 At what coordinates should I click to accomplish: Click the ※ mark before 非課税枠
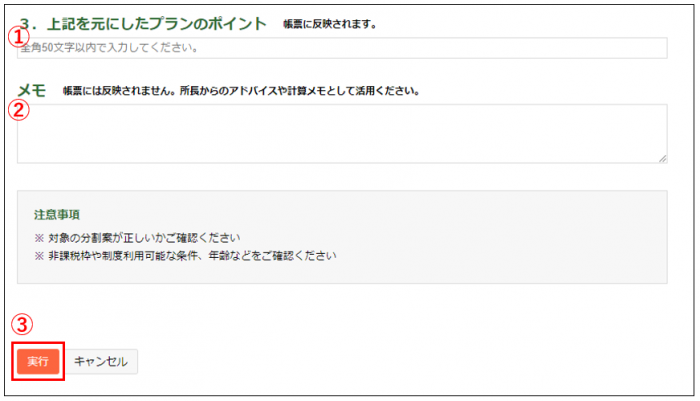tap(39, 256)
